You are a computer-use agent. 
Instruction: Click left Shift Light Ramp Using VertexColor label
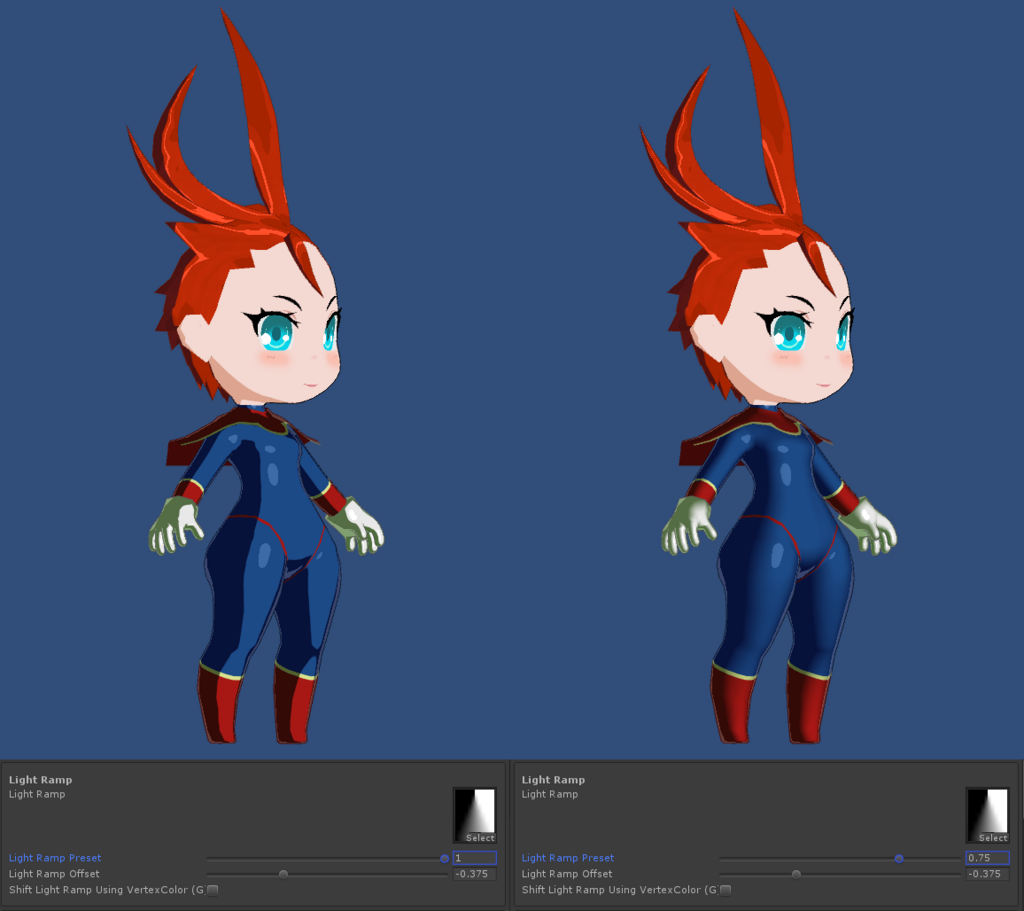pos(106,889)
